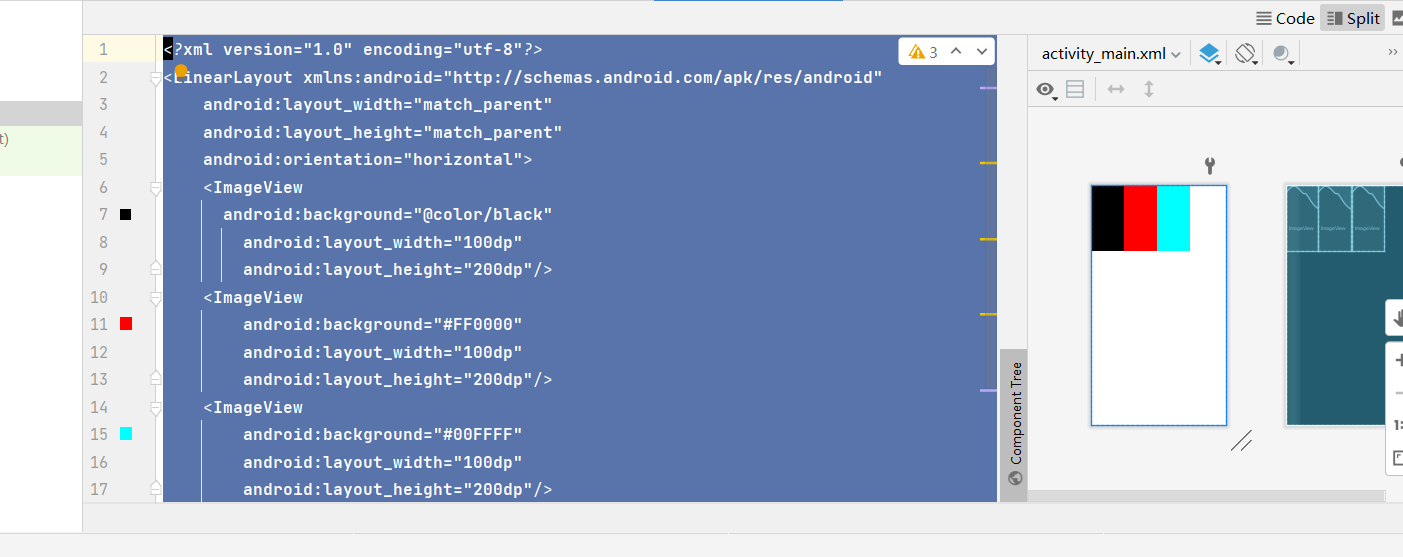Viewport: 1403px width, 557px height.
Task: Toggle view options eye icon
Action: tap(1046, 89)
